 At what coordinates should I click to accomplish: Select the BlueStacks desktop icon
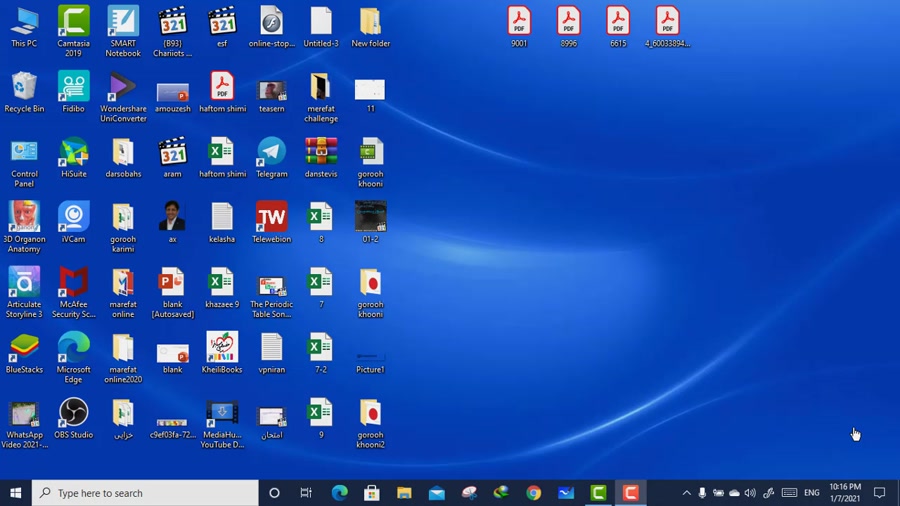[24, 348]
